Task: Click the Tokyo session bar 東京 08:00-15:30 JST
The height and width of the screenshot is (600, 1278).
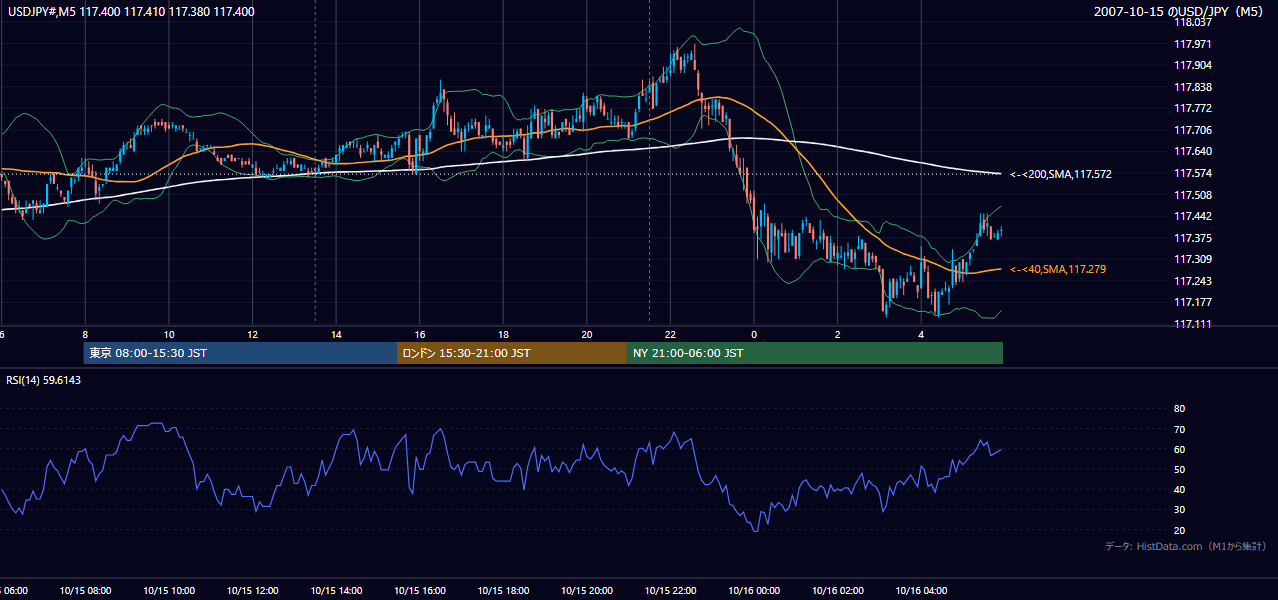Action: [240, 353]
